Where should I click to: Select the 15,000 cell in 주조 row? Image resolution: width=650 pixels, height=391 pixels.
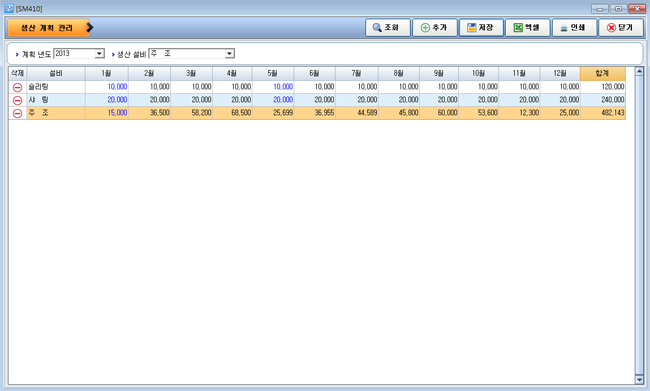(107, 113)
